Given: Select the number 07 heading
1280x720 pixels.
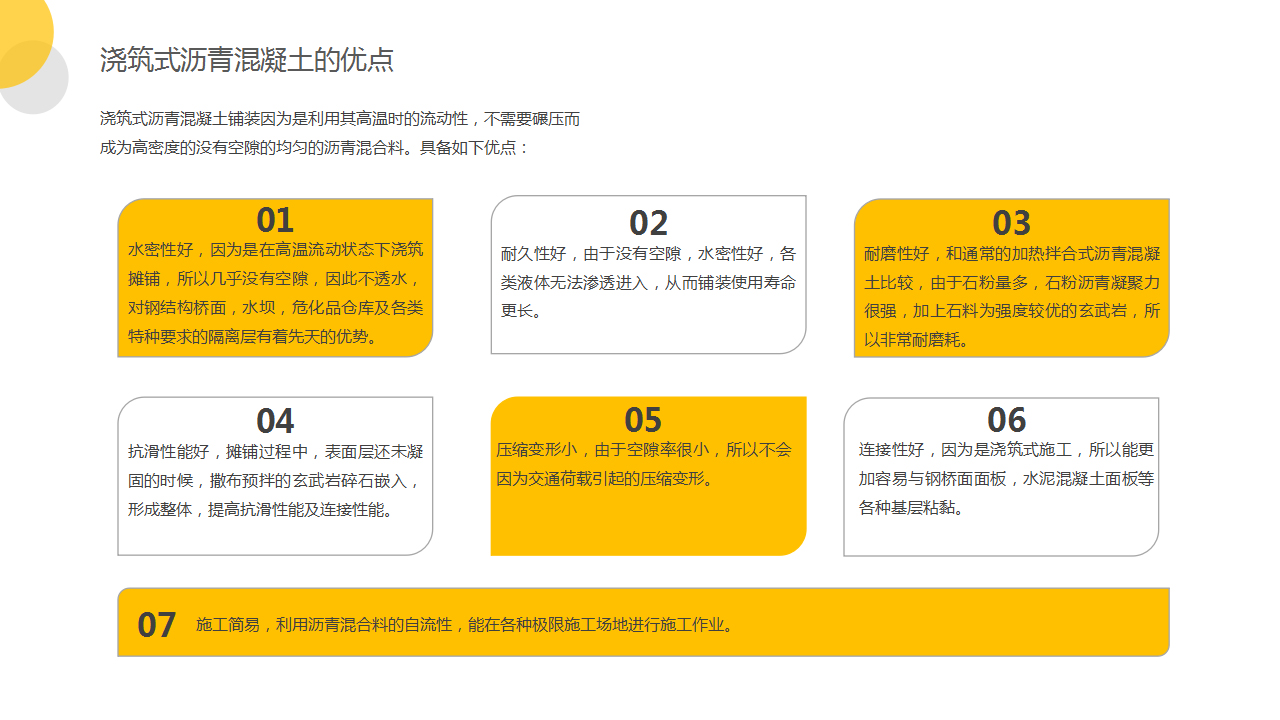Looking at the screenshot, I should pos(157,625).
